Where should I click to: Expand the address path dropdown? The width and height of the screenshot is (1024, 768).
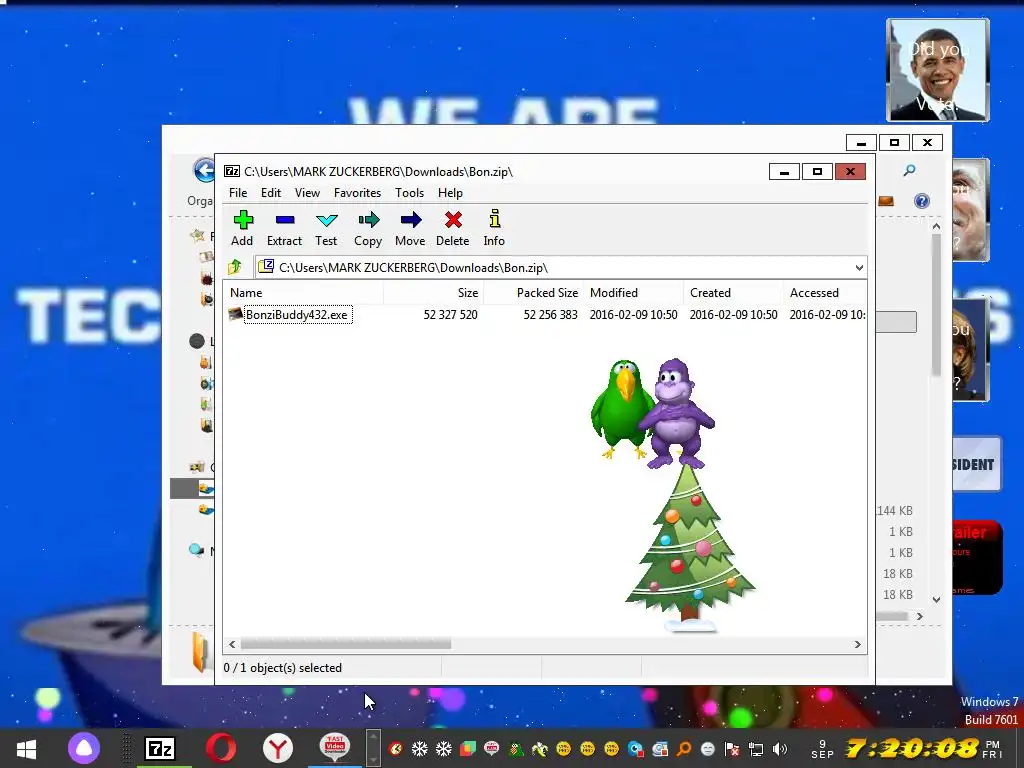(x=859, y=267)
